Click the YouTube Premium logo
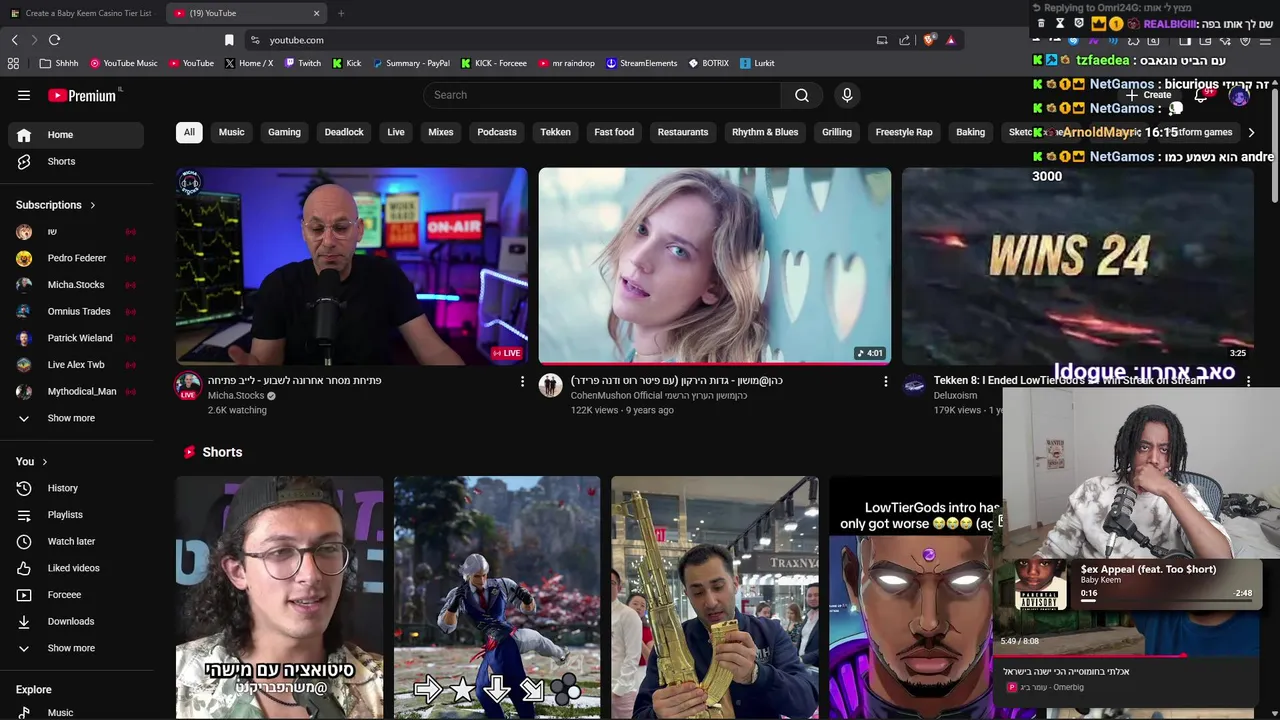The width and height of the screenshot is (1280, 720). (84, 95)
